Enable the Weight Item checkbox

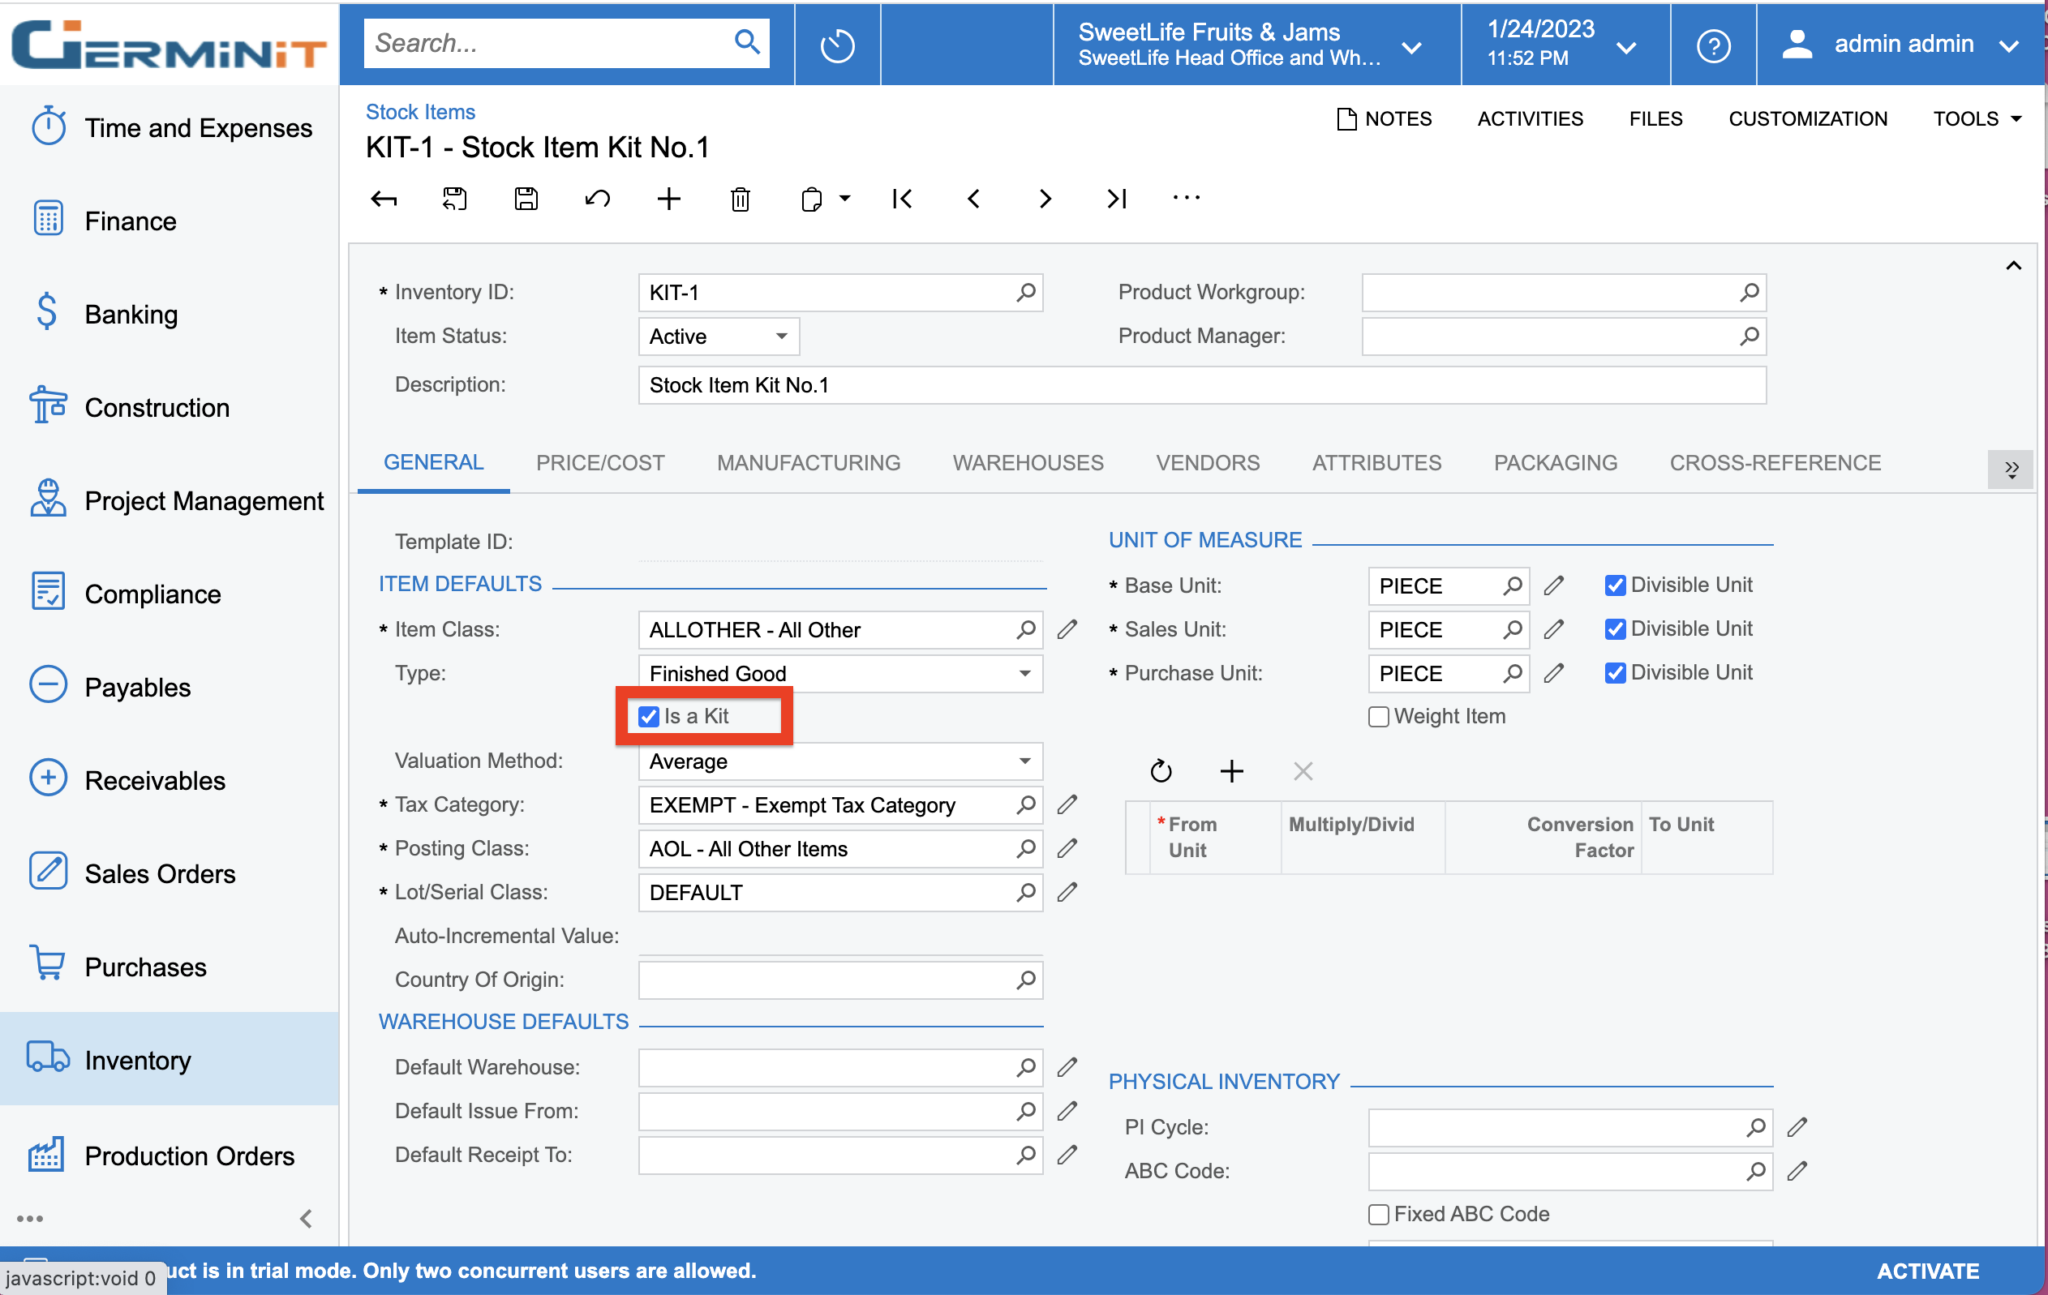(1378, 716)
